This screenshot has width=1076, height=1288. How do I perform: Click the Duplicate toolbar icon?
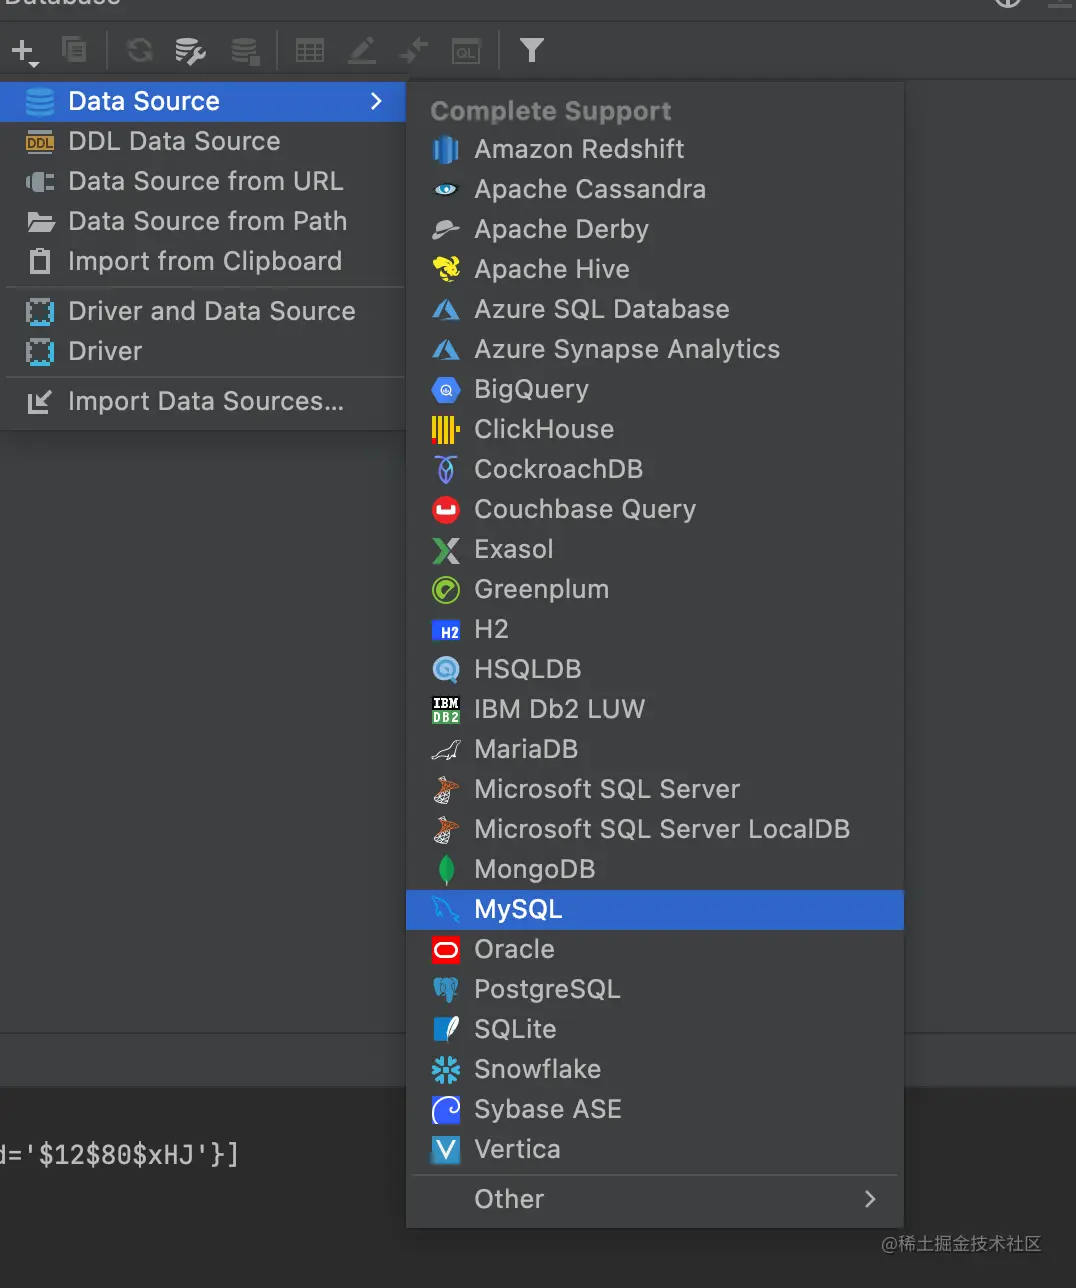click(x=74, y=49)
